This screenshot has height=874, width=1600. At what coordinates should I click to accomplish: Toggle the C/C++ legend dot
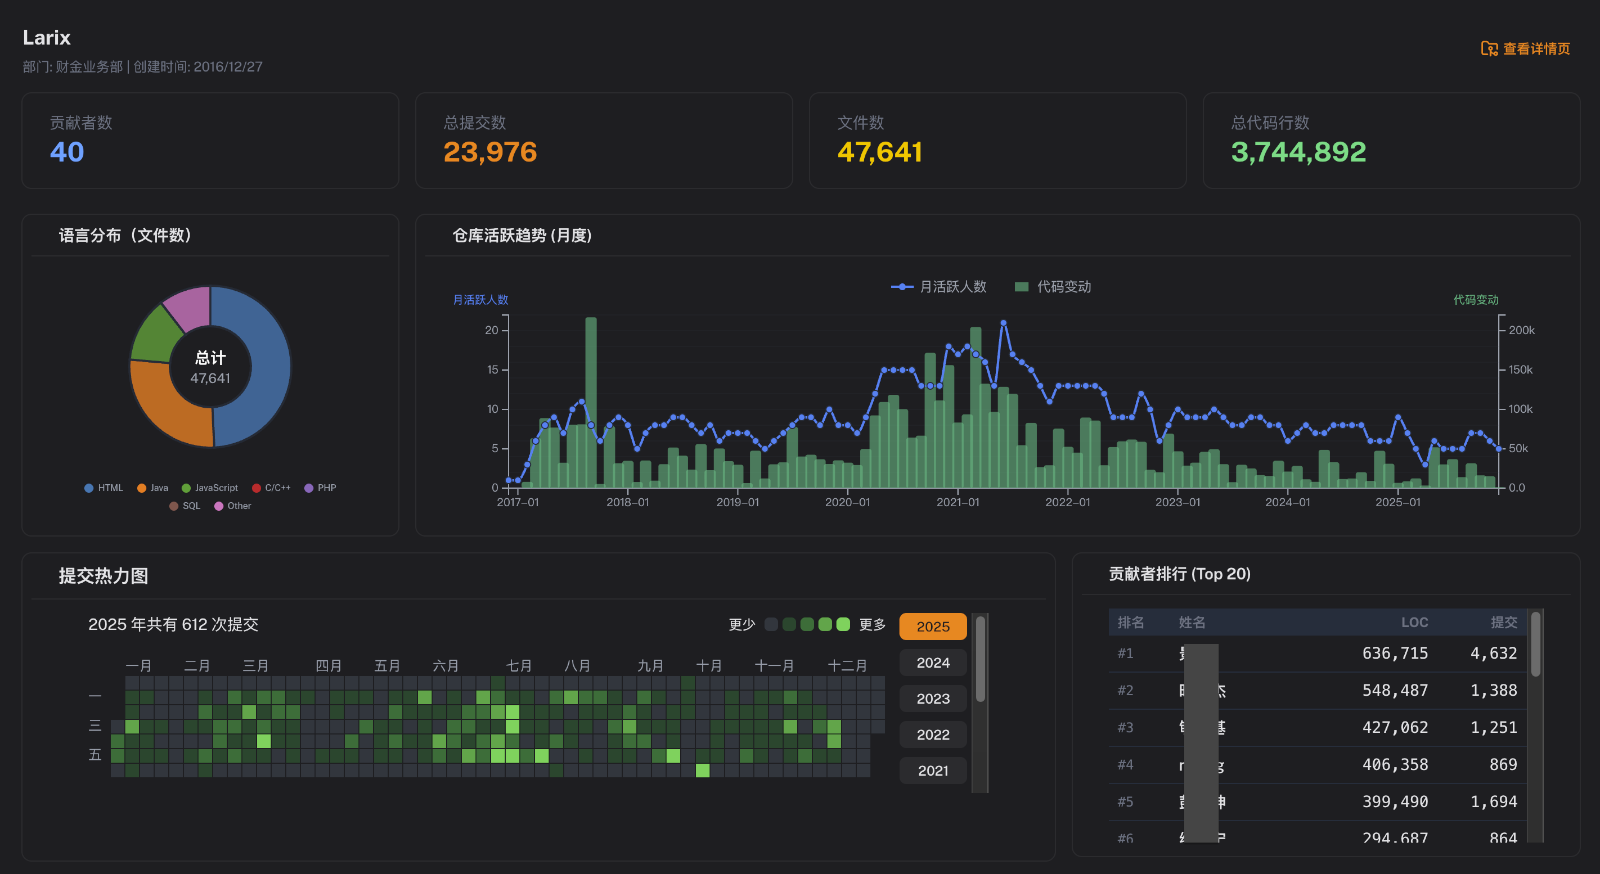click(257, 488)
